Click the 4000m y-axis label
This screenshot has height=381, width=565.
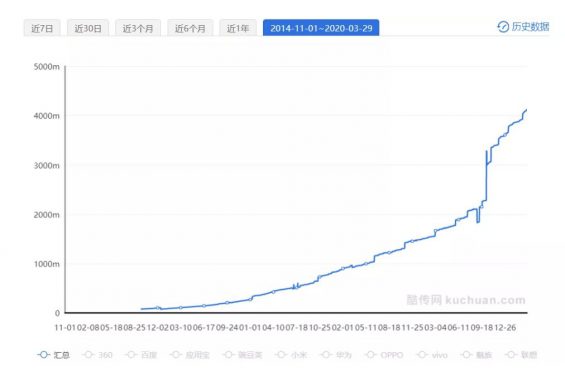coord(46,116)
